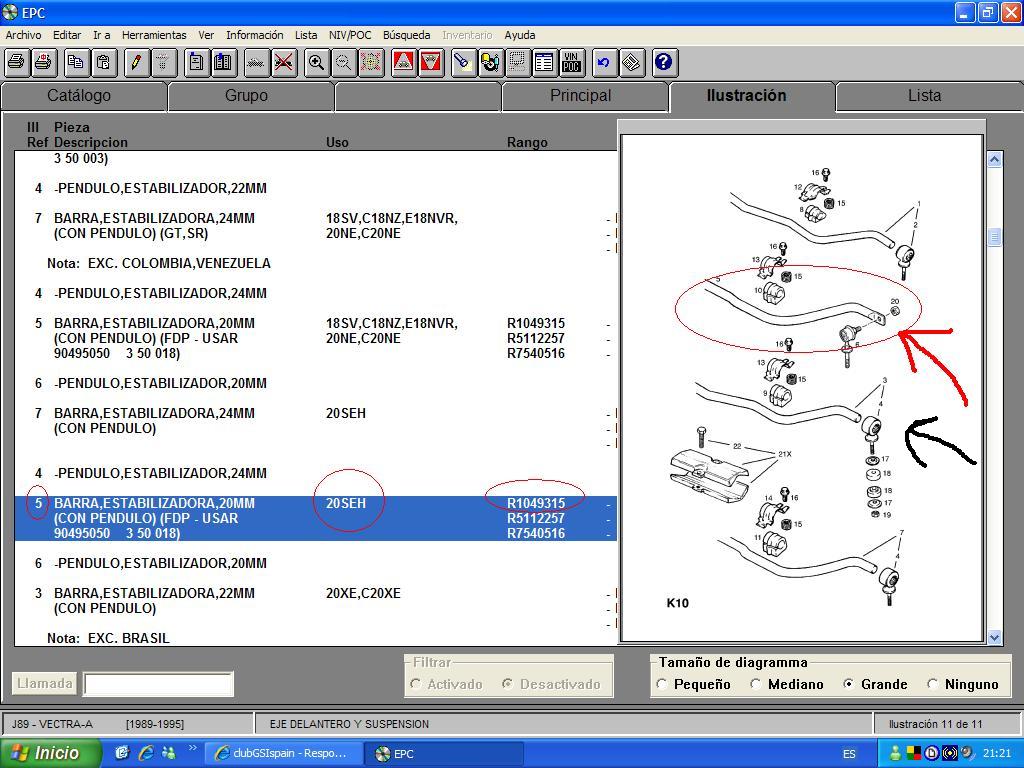The height and width of the screenshot is (768, 1024).
Task: Open help with the question mark icon
Action: 665,62
